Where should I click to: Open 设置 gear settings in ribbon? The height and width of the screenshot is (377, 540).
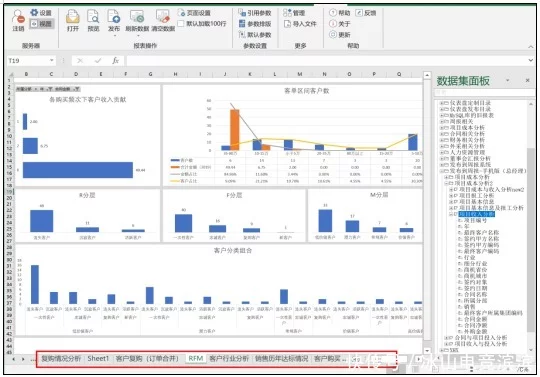click(x=41, y=13)
